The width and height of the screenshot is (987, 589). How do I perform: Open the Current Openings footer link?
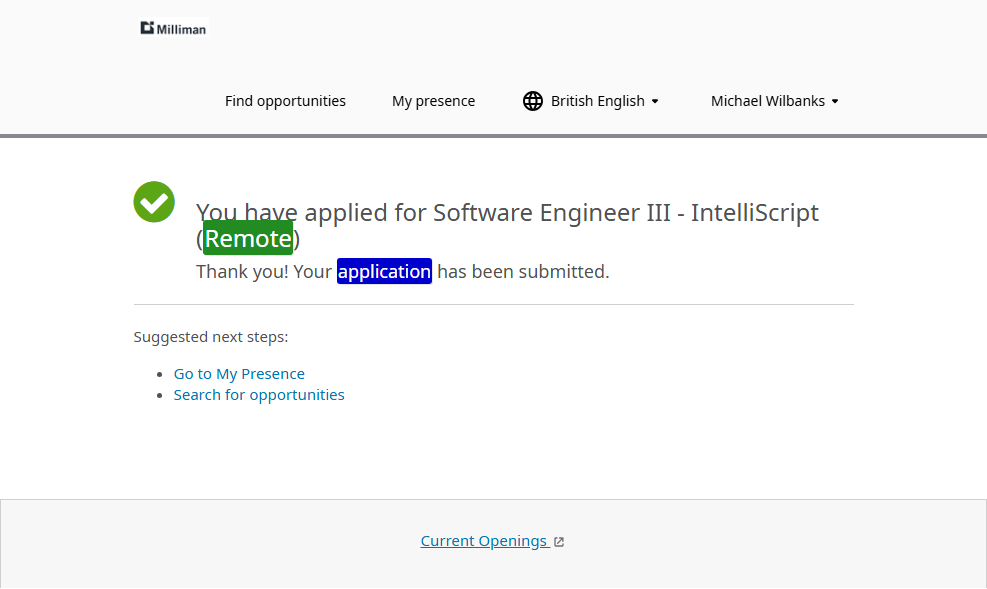484,541
